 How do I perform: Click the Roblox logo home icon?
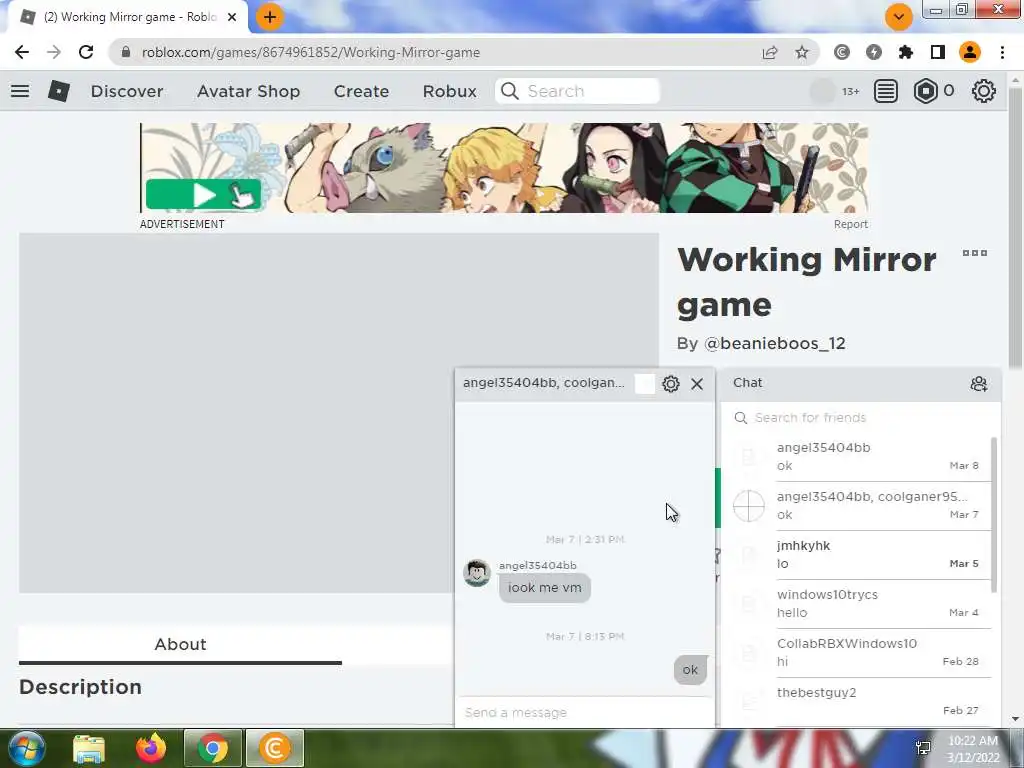pyautogui.click(x=59, y=91)
